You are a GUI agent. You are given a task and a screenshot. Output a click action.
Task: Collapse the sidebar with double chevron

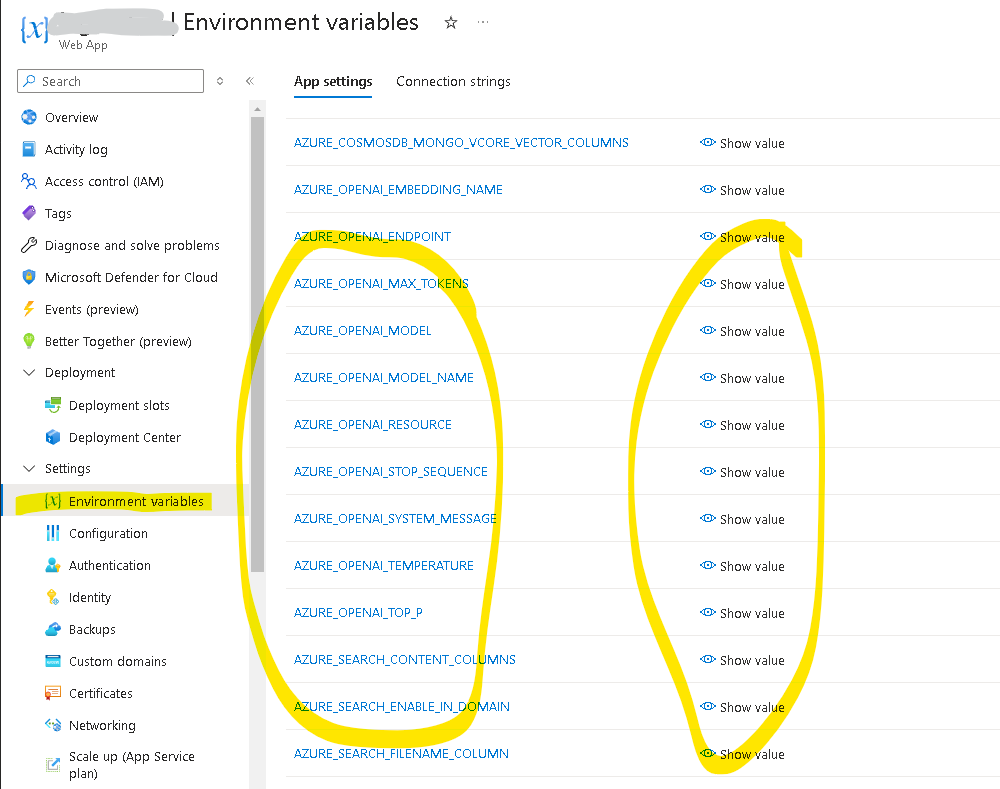pos(250,80)
